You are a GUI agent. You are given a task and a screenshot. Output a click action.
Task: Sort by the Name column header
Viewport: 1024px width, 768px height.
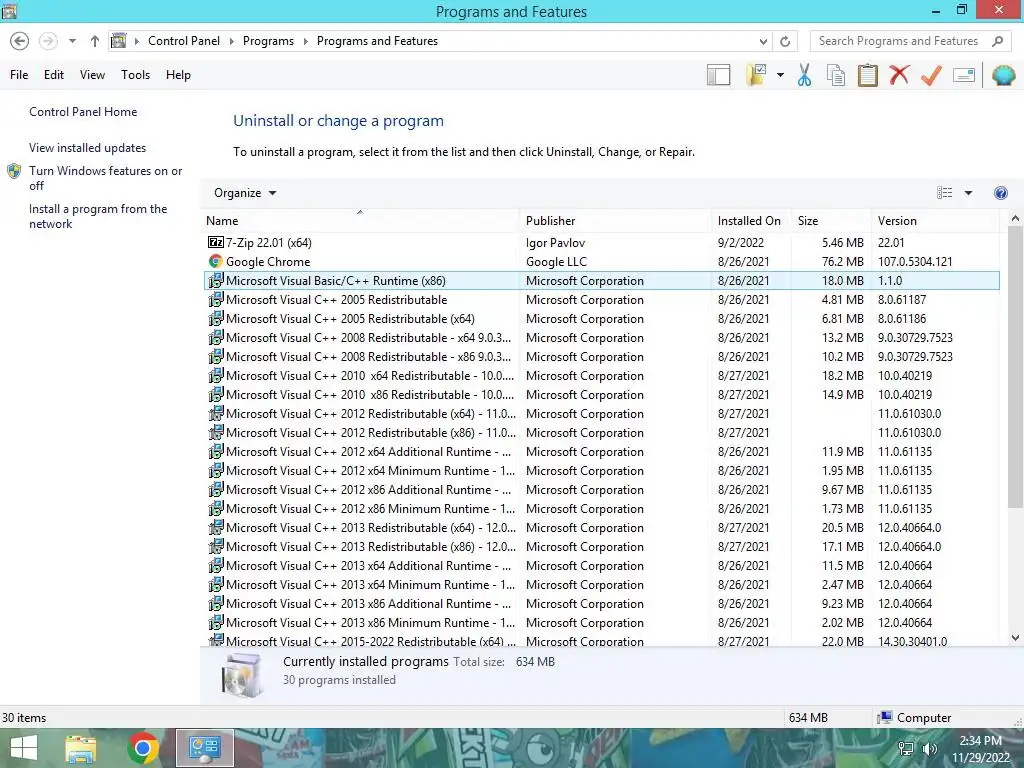pyautogui.click(x=360, y=221)
